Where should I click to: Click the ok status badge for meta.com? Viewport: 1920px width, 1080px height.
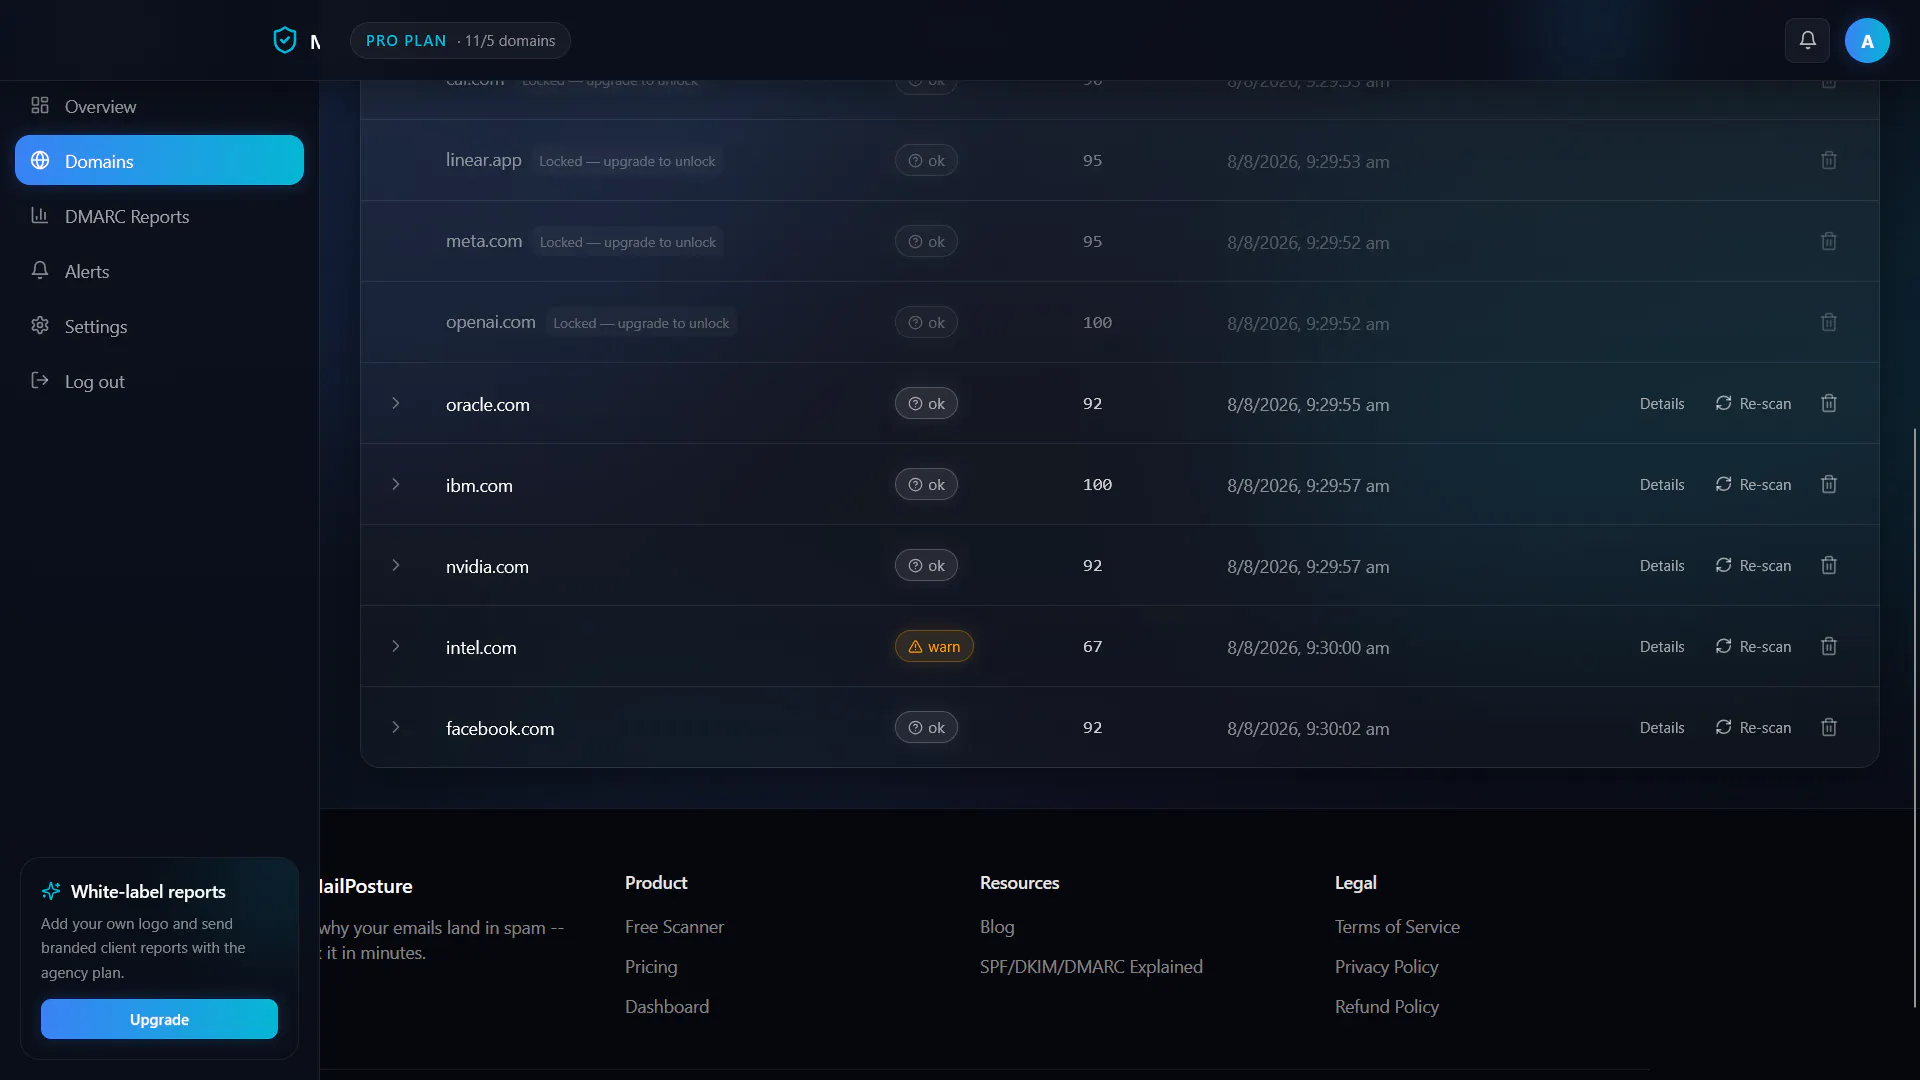(926, 241)
